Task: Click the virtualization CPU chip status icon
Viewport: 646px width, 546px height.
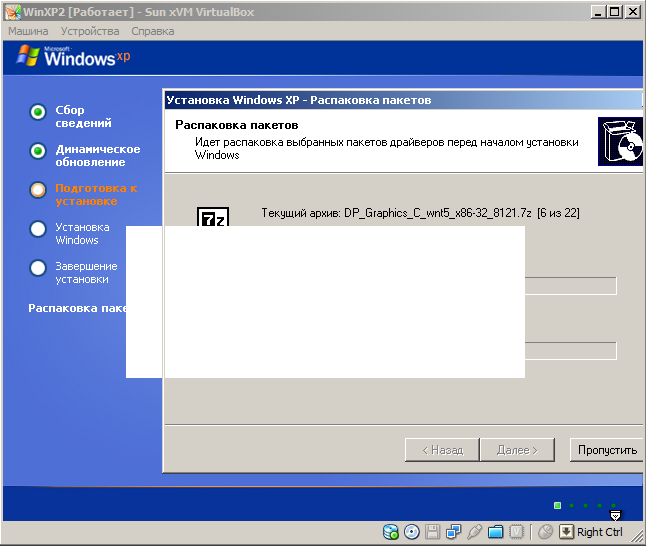Action: coord(516,532)
